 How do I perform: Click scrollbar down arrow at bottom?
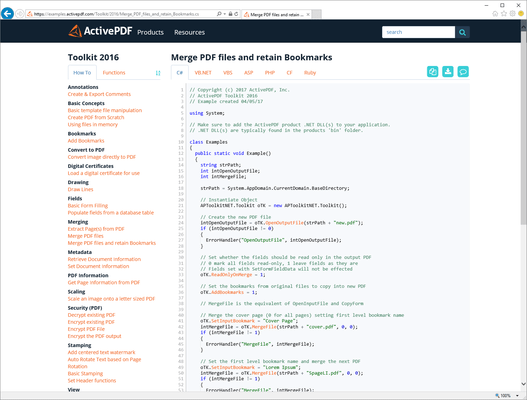pyautogui.click(x=523, y=384)
